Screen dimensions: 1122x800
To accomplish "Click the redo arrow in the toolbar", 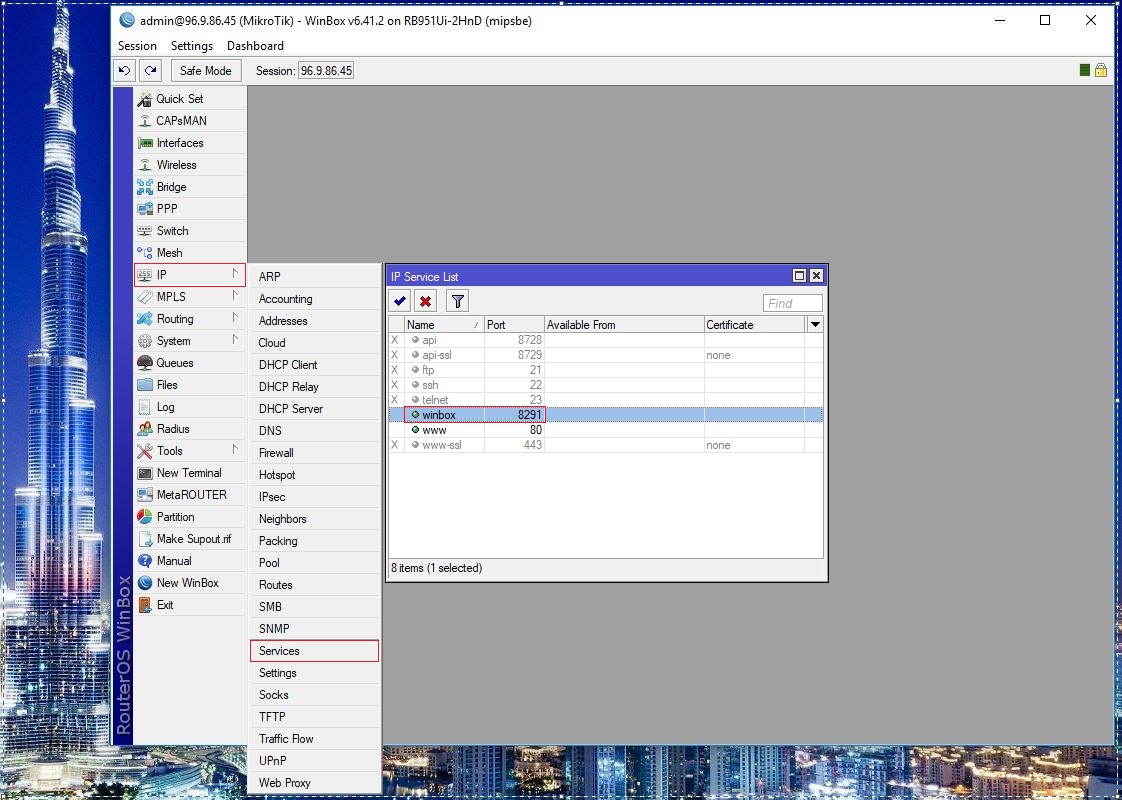I will 150,70.
